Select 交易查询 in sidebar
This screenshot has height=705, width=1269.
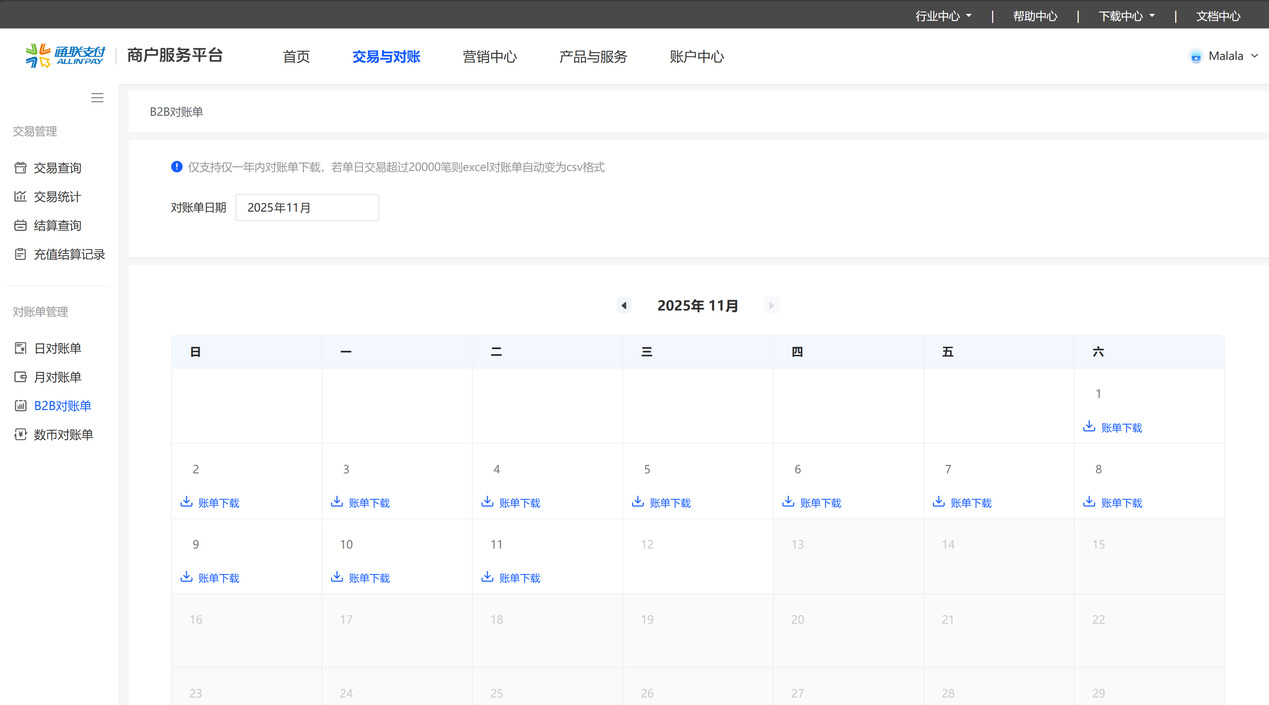pos(58,168)
